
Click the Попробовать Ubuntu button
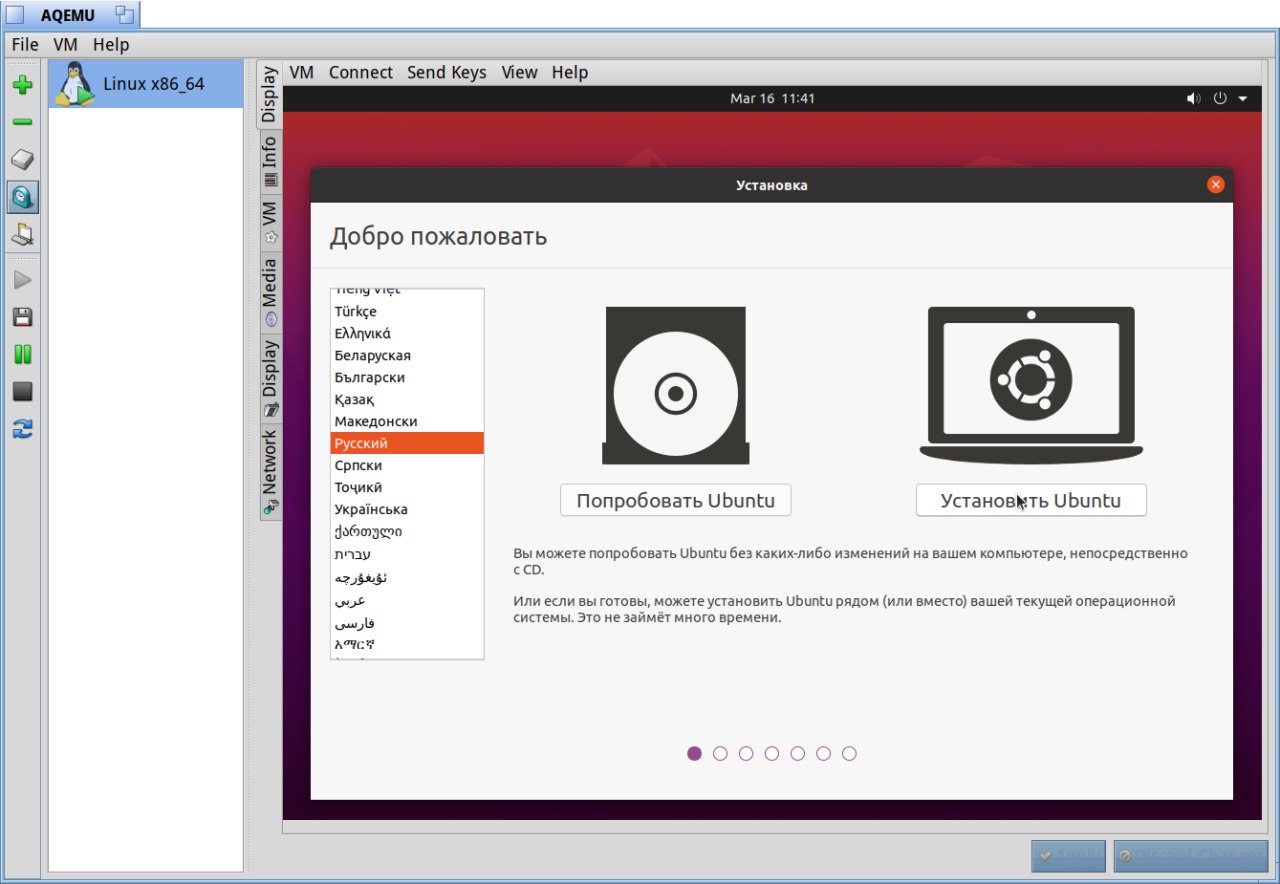(675, 500)
